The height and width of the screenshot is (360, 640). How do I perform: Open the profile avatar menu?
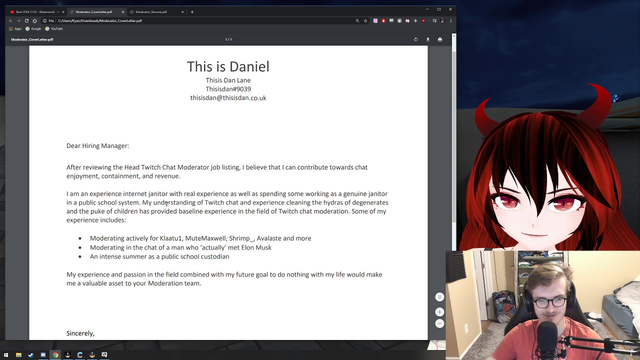(x=442, y=21)
